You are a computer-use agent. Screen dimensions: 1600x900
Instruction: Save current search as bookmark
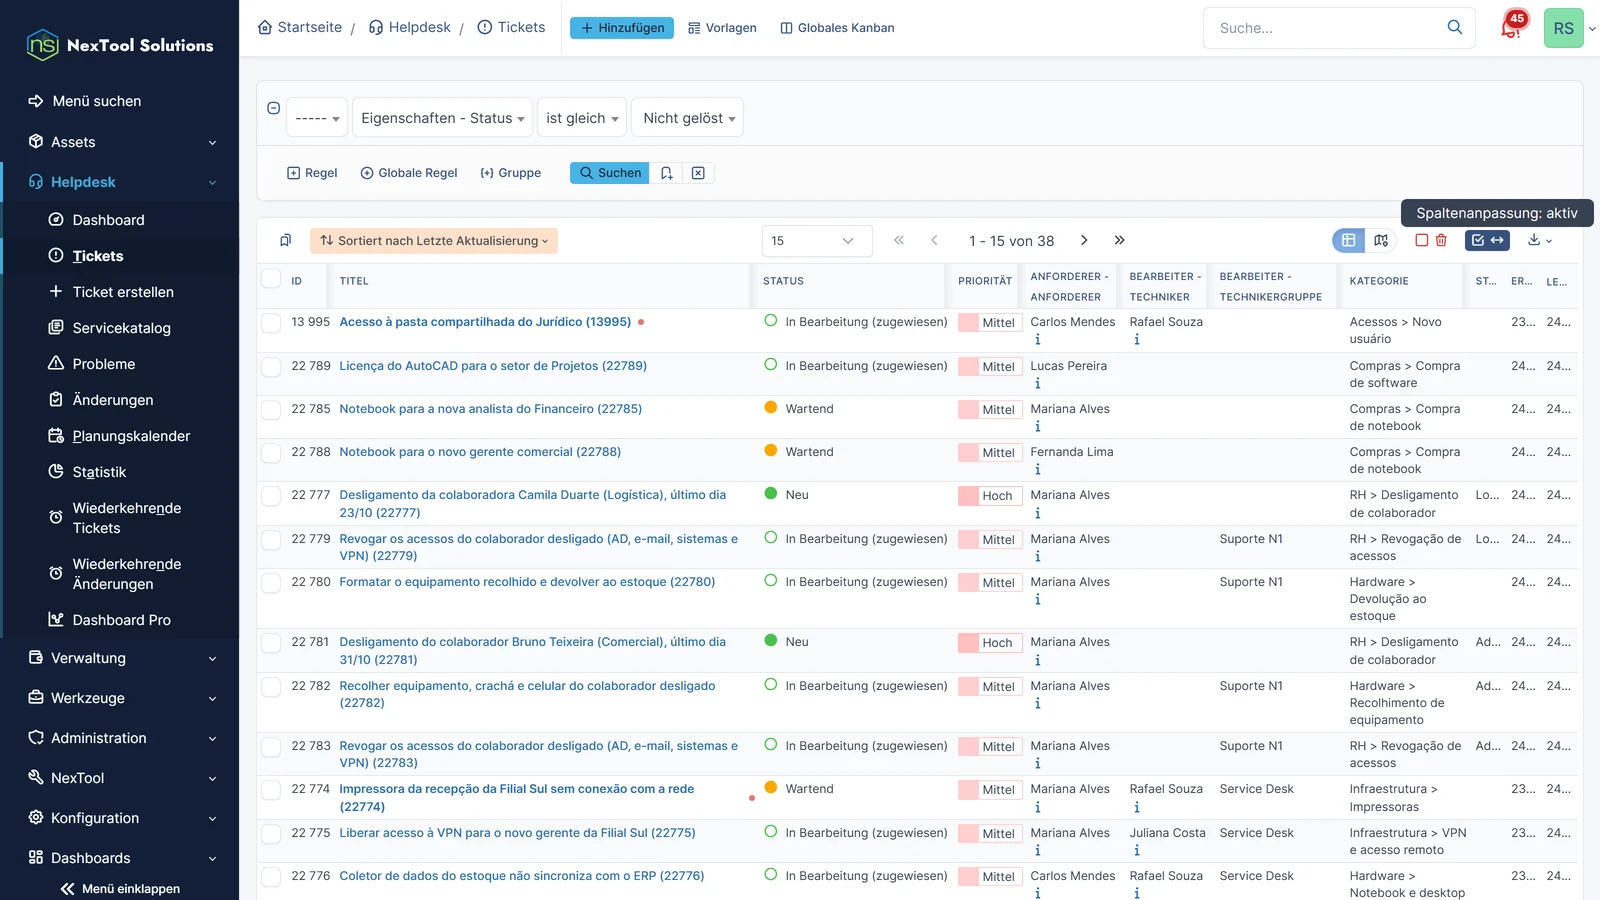[667, 173]
